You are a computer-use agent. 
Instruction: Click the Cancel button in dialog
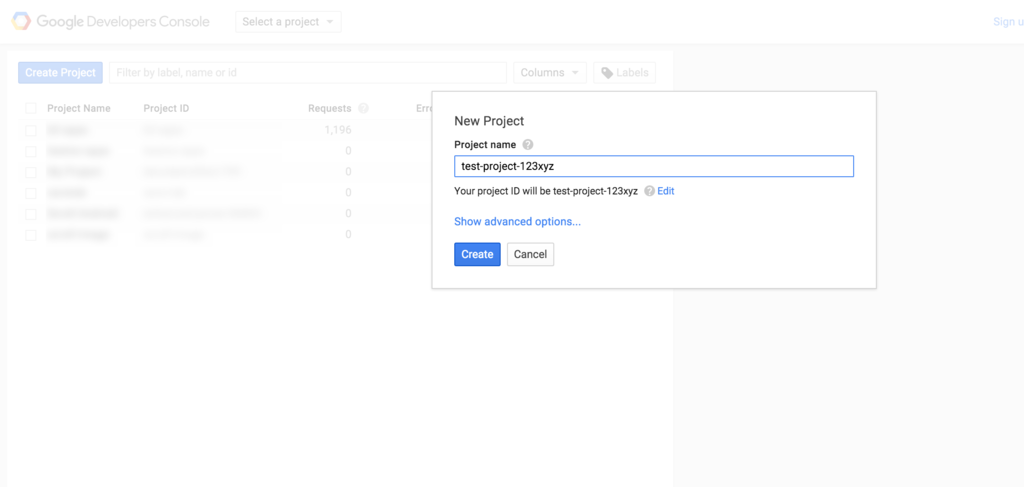tap(530, 255)
